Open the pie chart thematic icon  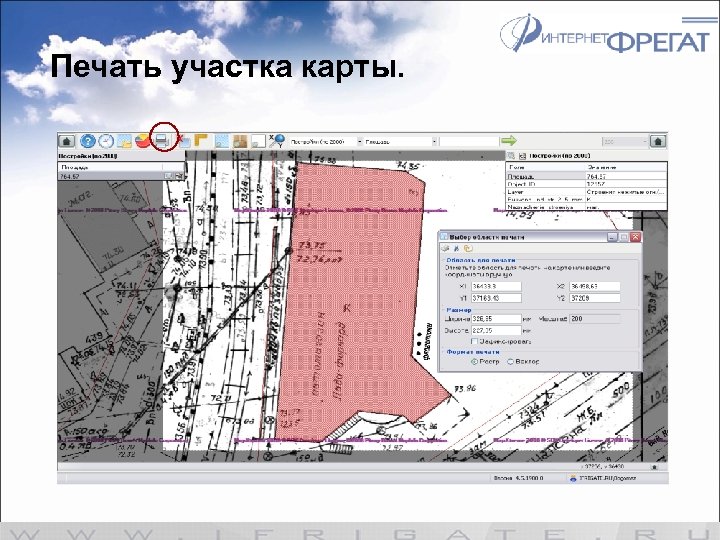pos(143,141)
